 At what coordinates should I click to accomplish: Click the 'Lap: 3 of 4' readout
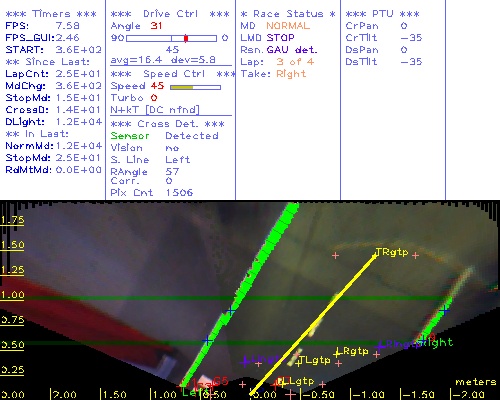click(277, 62)
